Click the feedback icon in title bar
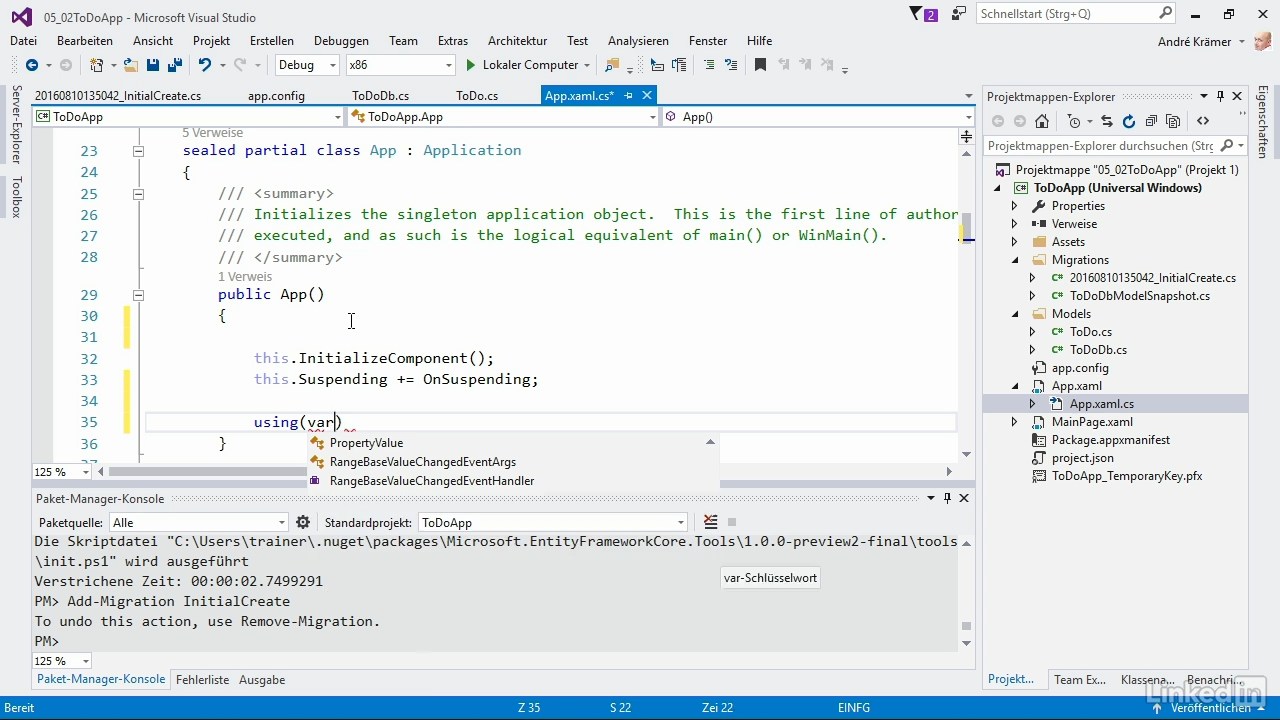 (x=959, y=14)
